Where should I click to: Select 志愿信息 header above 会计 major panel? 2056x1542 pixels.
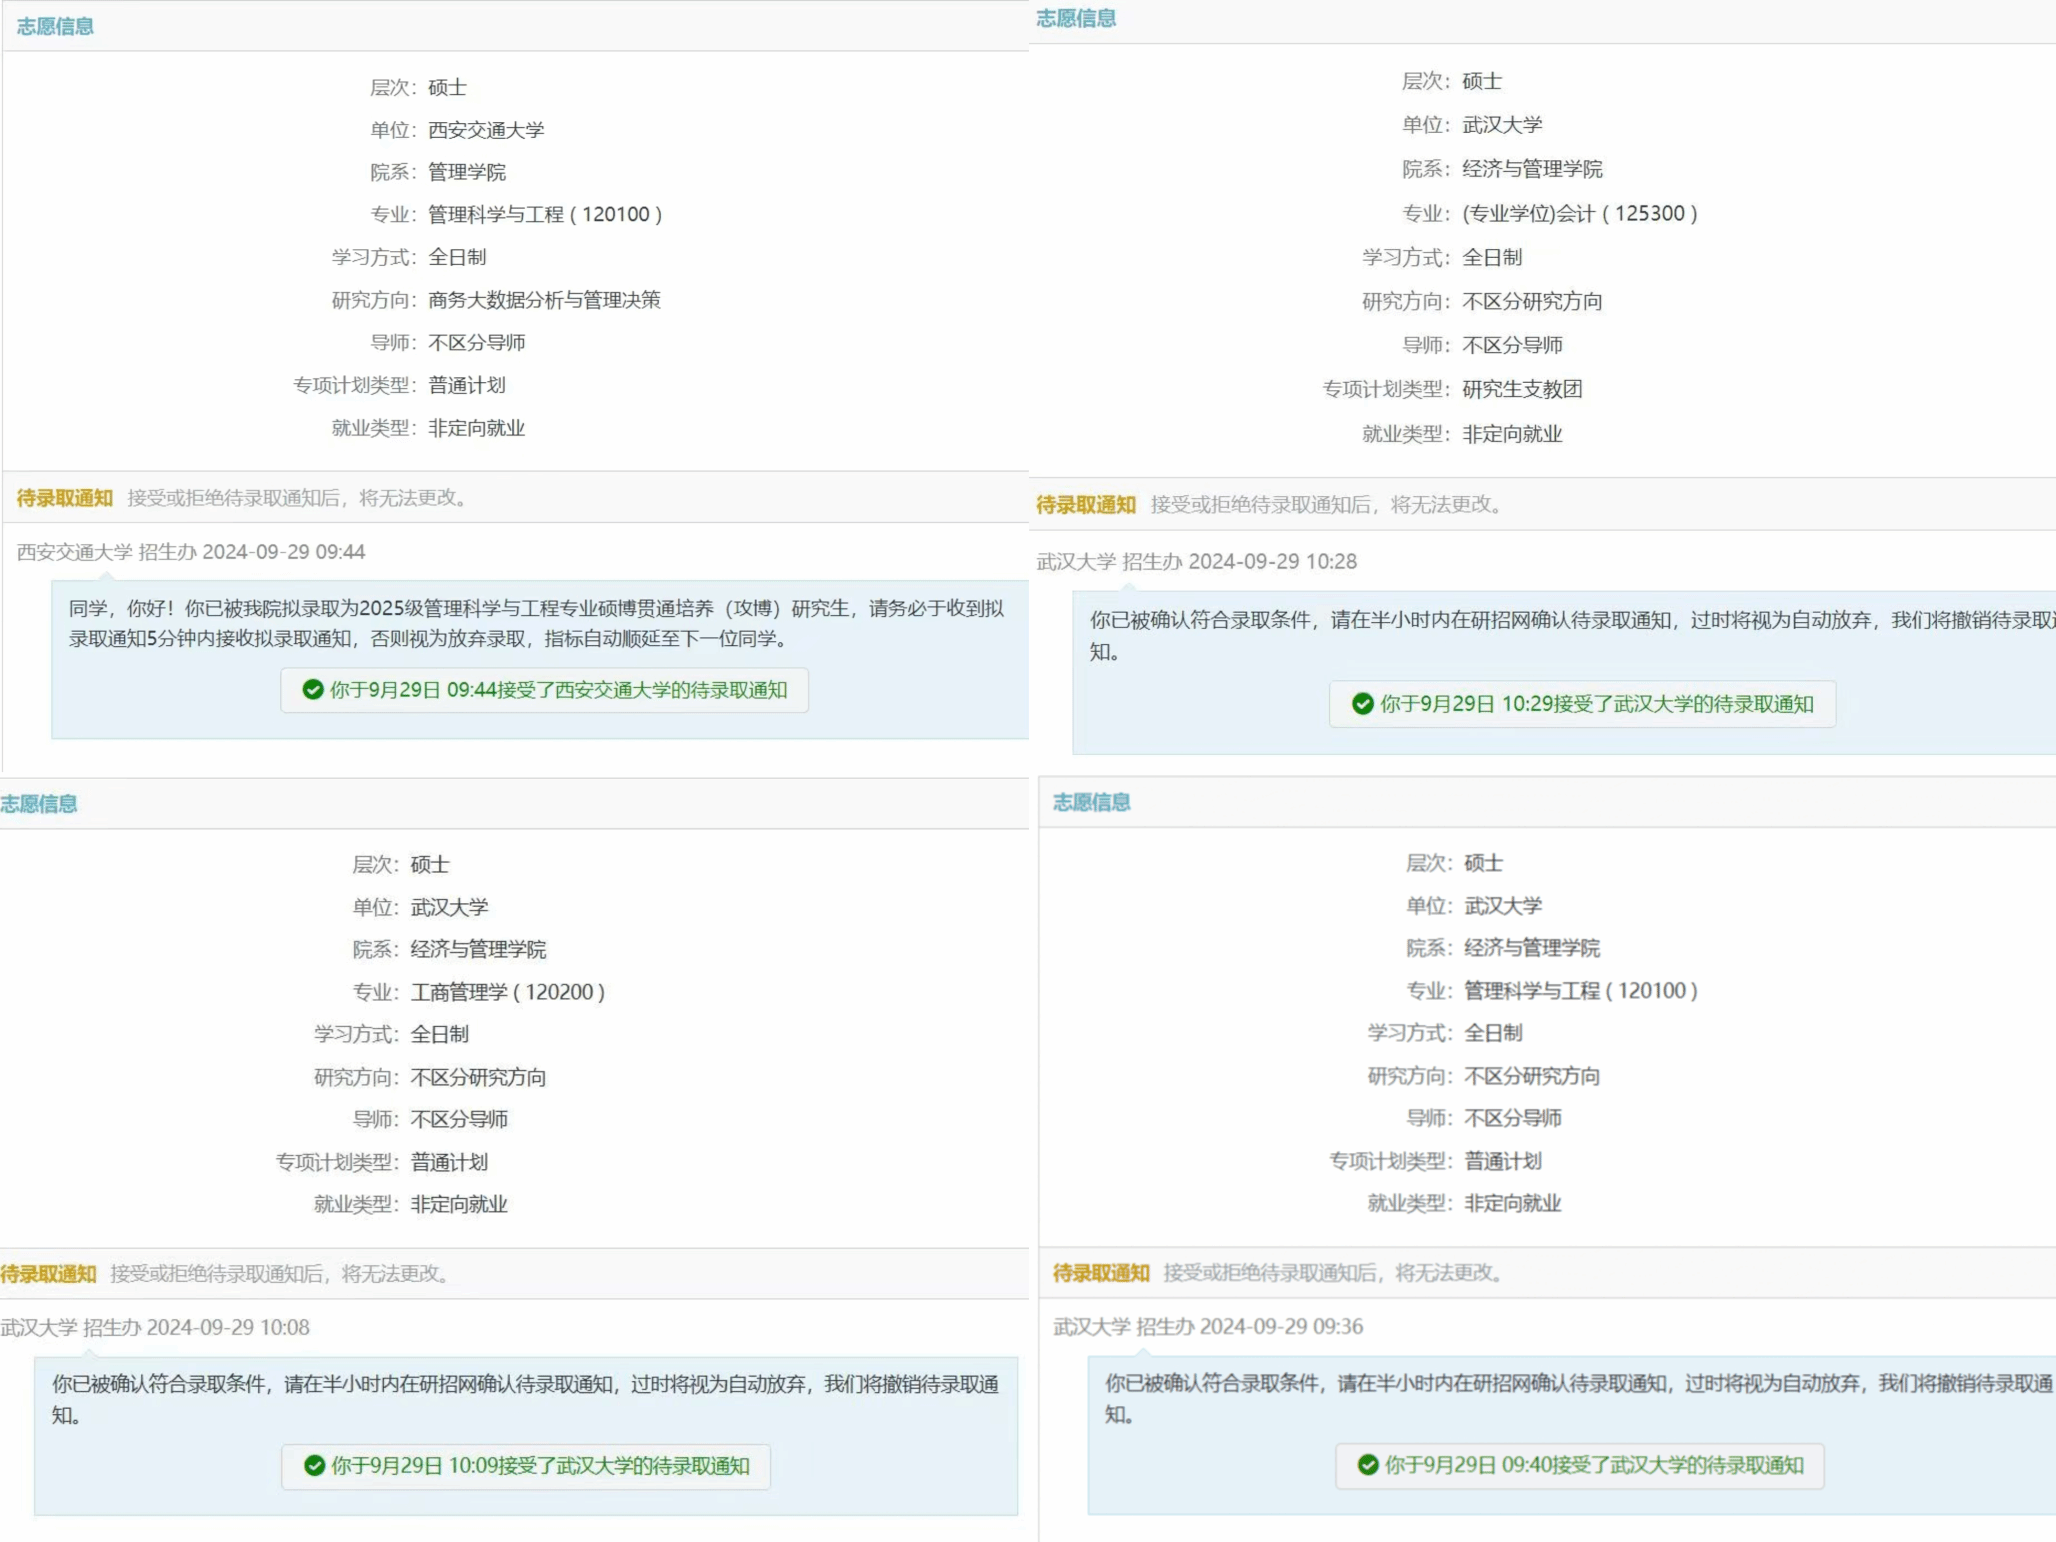tap(1076, 18)
